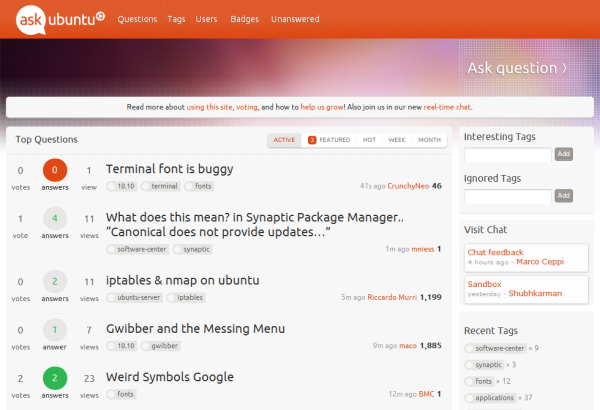Screen dimensions: 600x410
Task: Go to the Users page
Action: point(206,19)
